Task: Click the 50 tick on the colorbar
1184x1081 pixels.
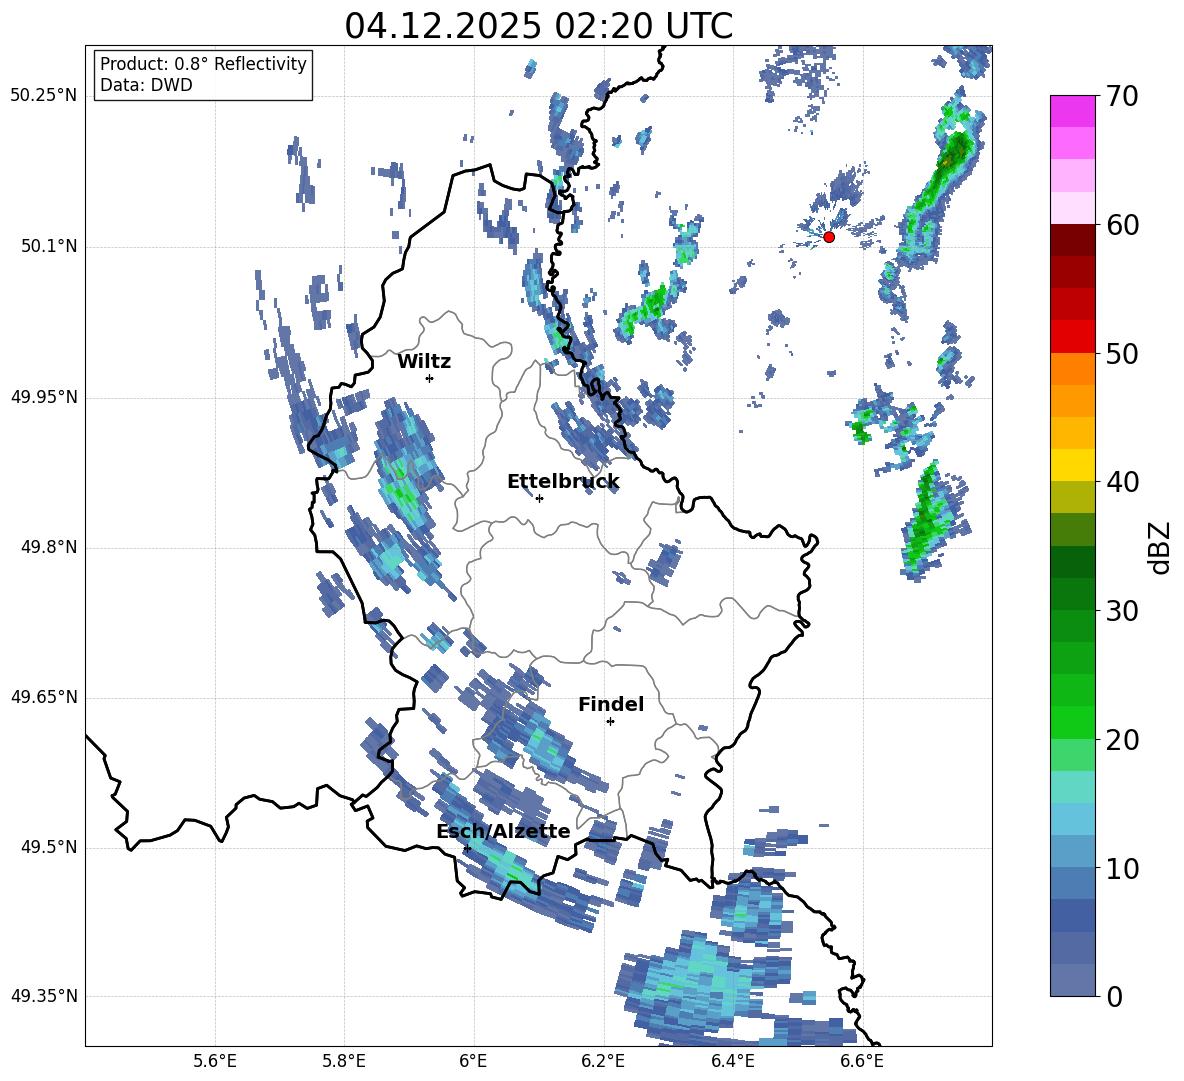Action: pos(1121,354)
